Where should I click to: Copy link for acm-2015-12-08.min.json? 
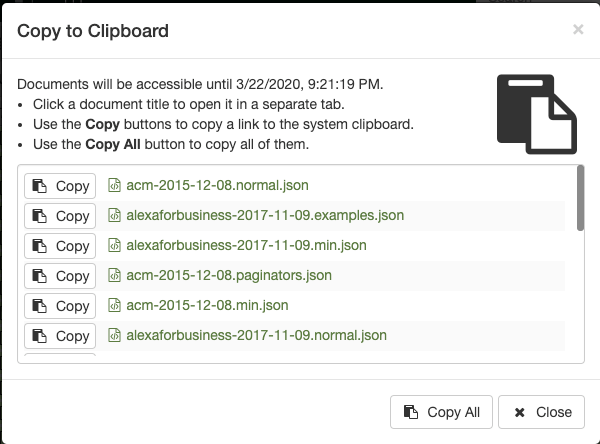[60, 306]
